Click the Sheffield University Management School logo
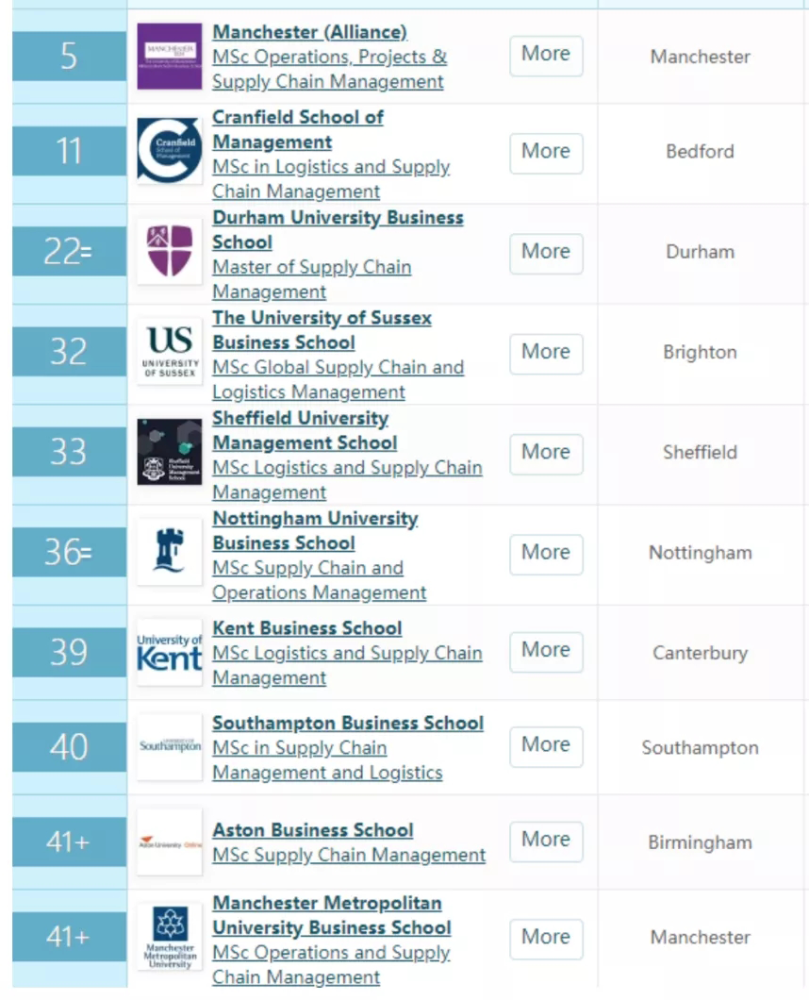The height and width of the screenshot is (1000, 809). 170,452
